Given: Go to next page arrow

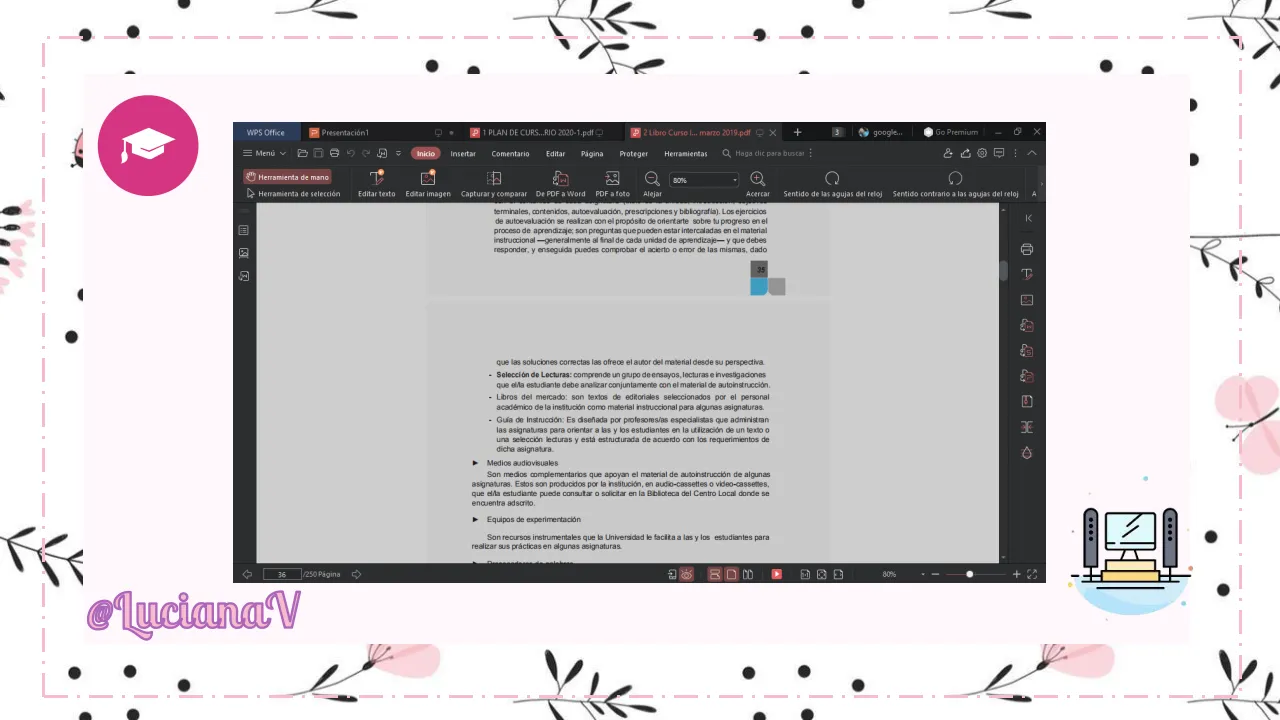Looking at the screenshot, I should (x=356, y=574).
